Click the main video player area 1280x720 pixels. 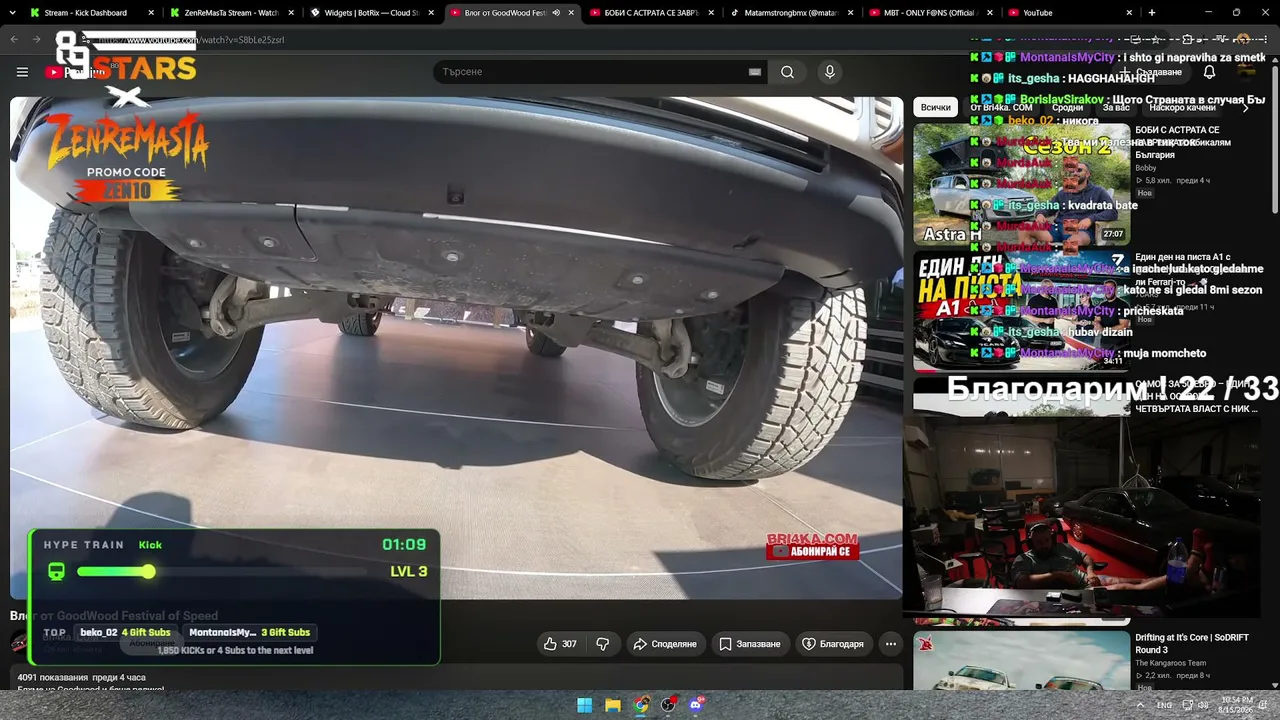pyautogui.click(x=456, y=348)
